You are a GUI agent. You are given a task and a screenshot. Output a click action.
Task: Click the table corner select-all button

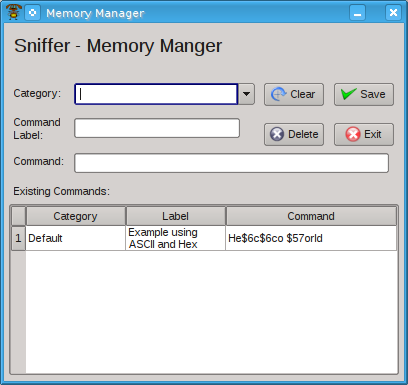19,216
